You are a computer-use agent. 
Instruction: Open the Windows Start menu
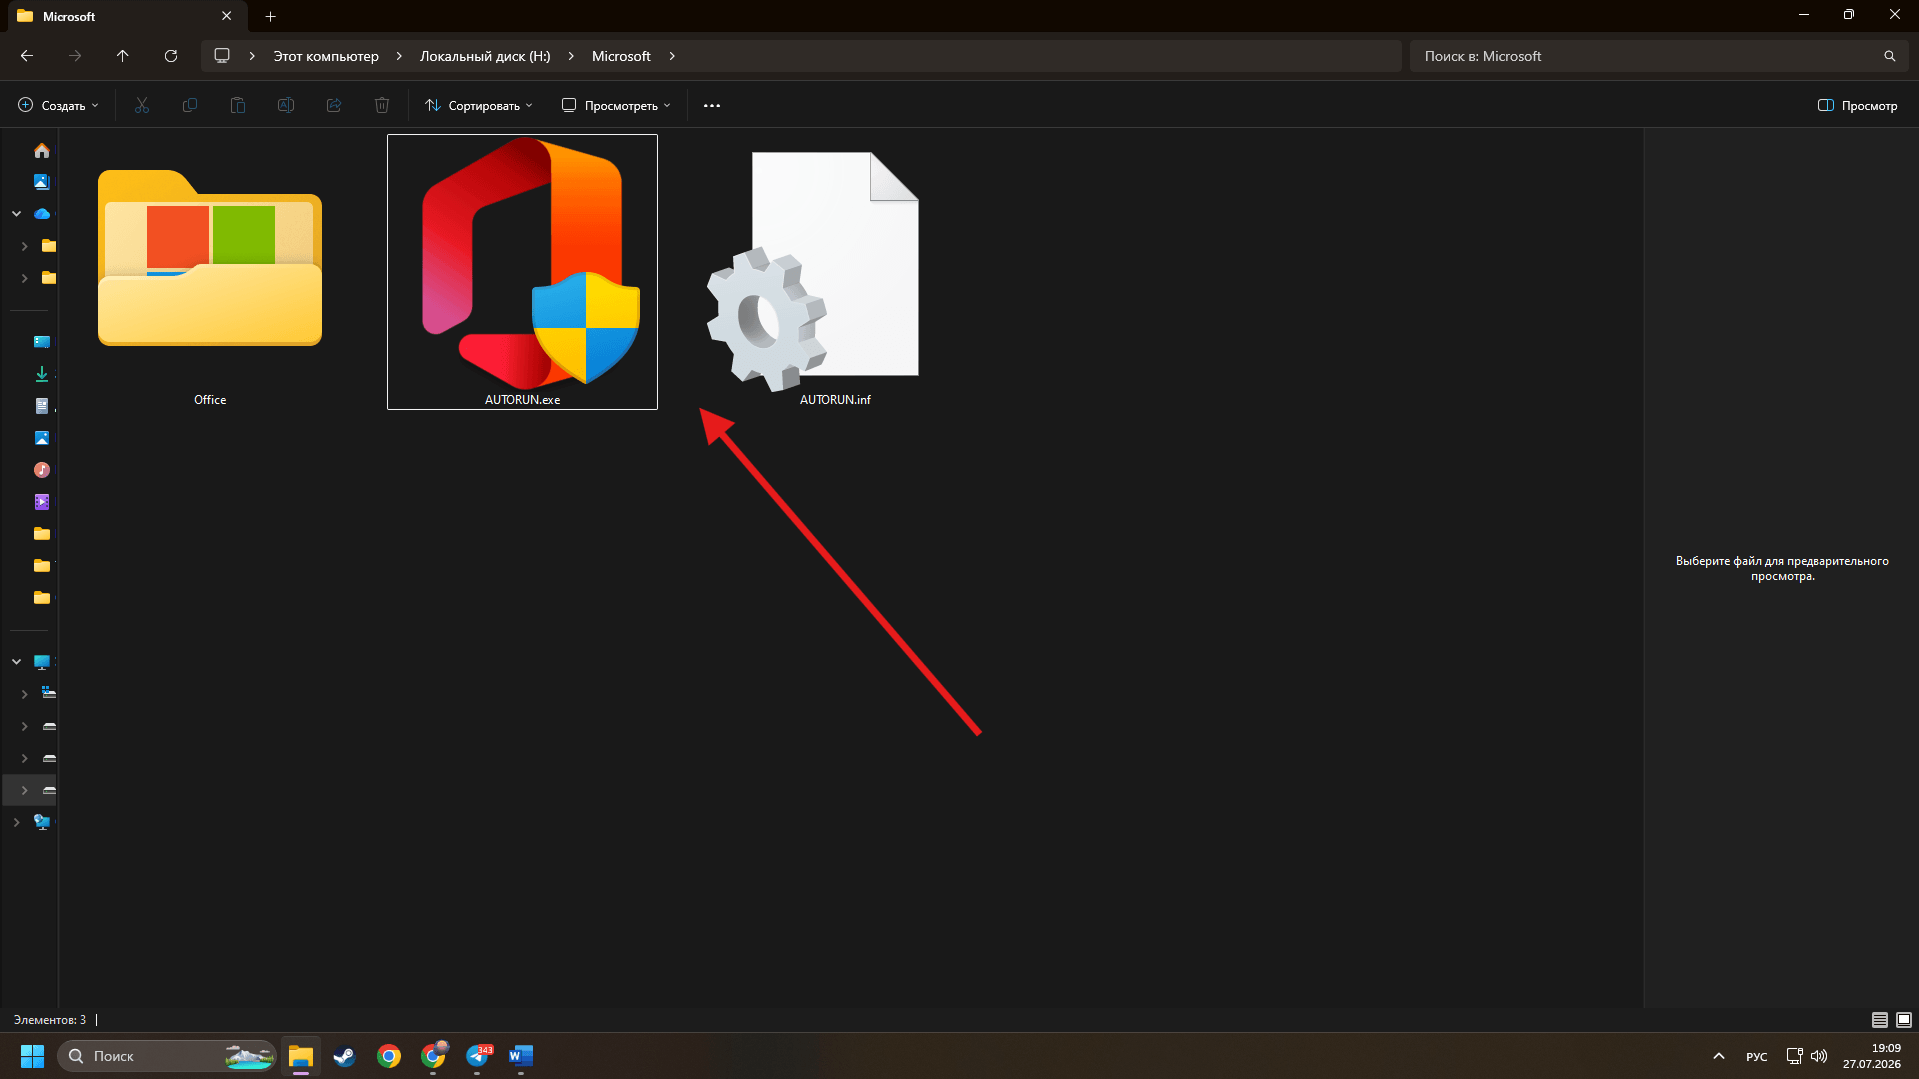32,1056
